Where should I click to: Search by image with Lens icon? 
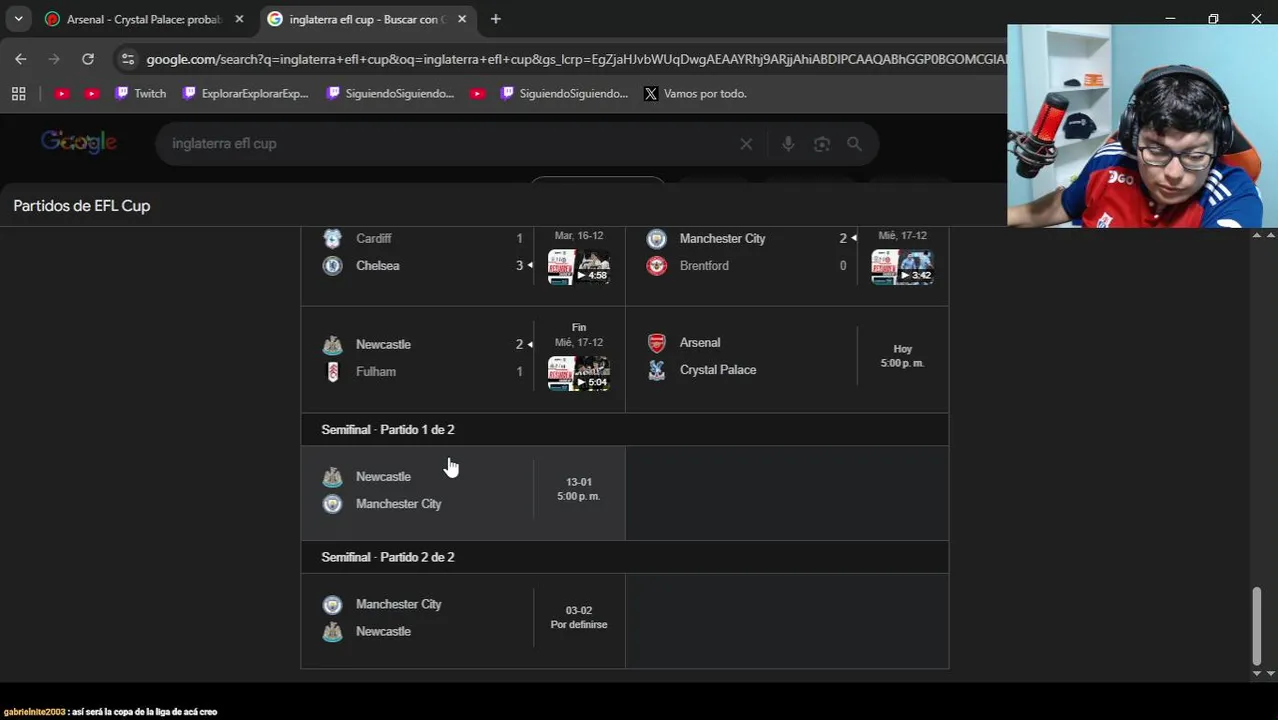[822, 144]
